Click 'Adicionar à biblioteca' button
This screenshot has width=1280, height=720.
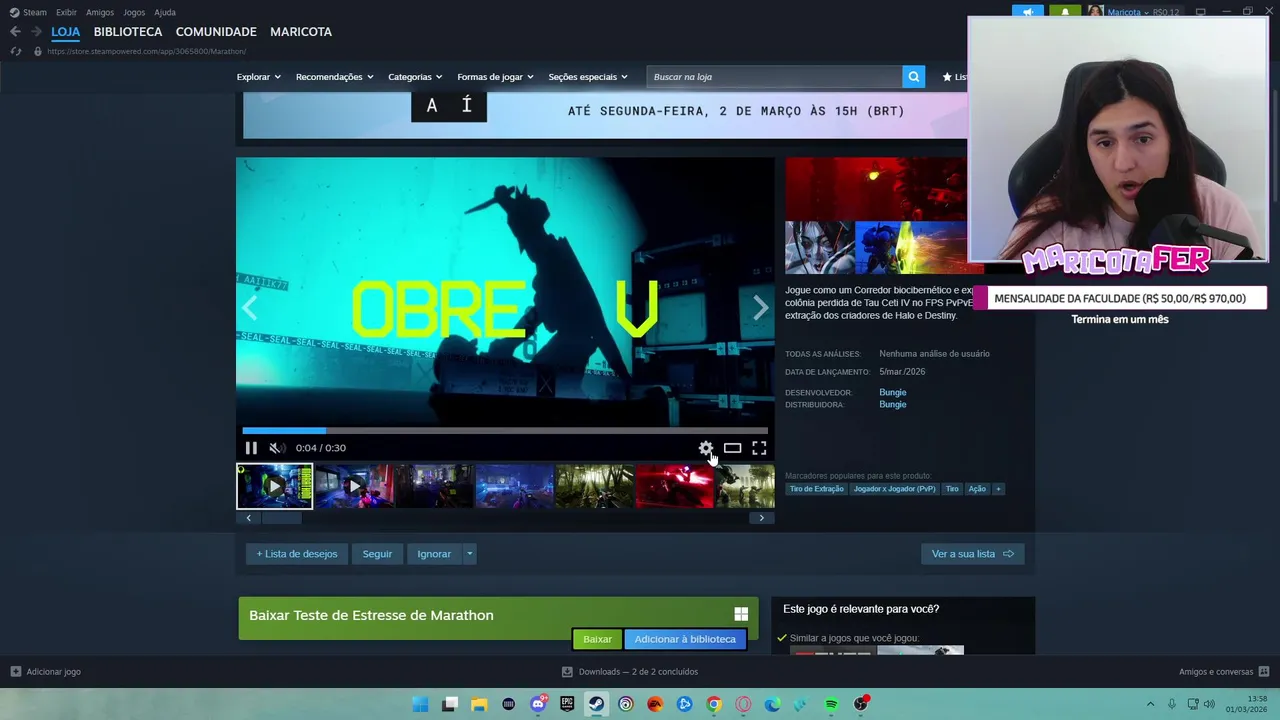685,639
